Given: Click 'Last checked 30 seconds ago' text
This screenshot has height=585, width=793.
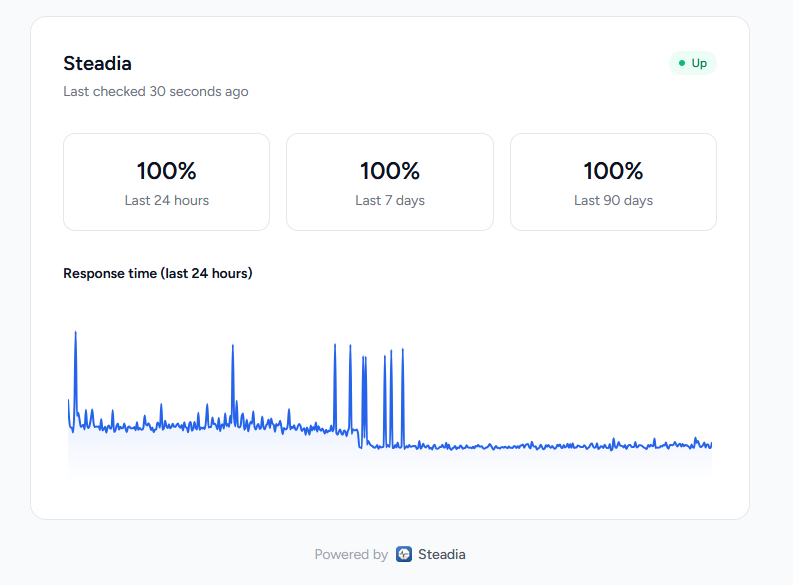Looking at the screenshot, I should [156, 92].
